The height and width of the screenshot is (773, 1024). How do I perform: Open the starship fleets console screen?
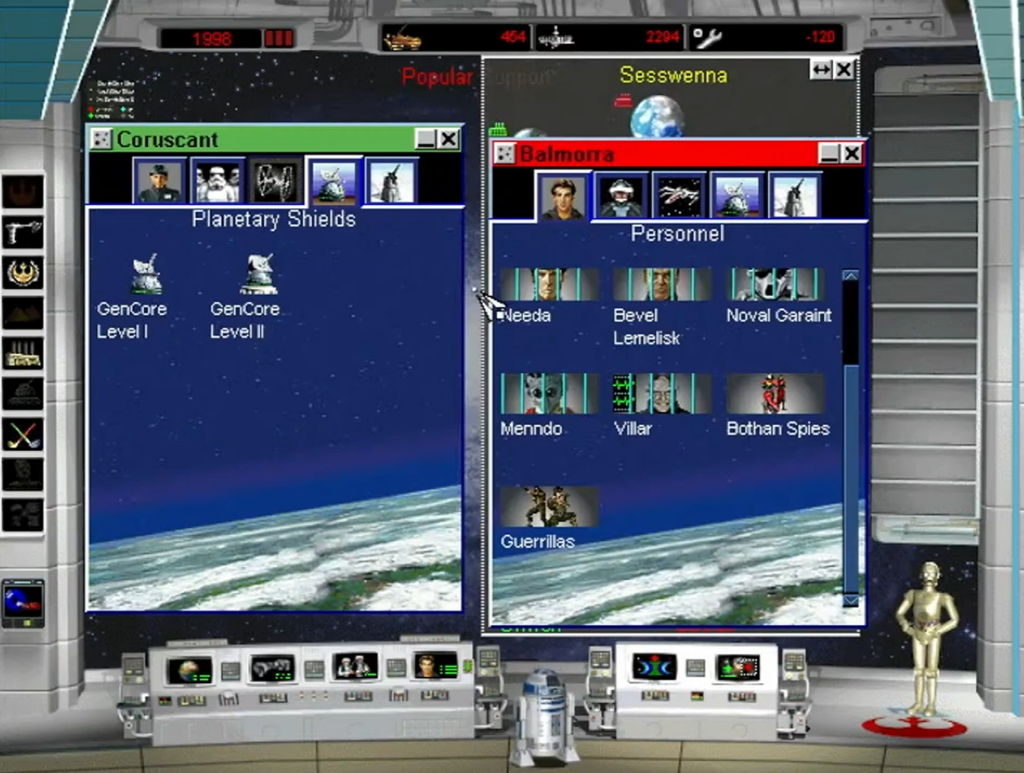point(272,669)
